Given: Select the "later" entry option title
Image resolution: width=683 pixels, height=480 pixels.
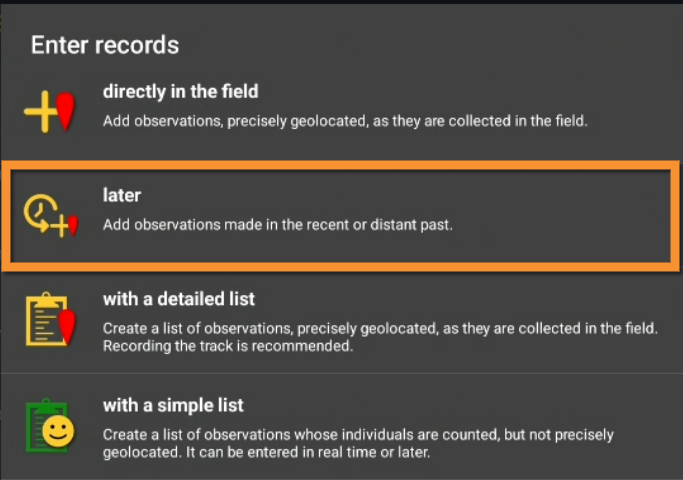Looking at the screenshot, I should (x=121, y=195).
